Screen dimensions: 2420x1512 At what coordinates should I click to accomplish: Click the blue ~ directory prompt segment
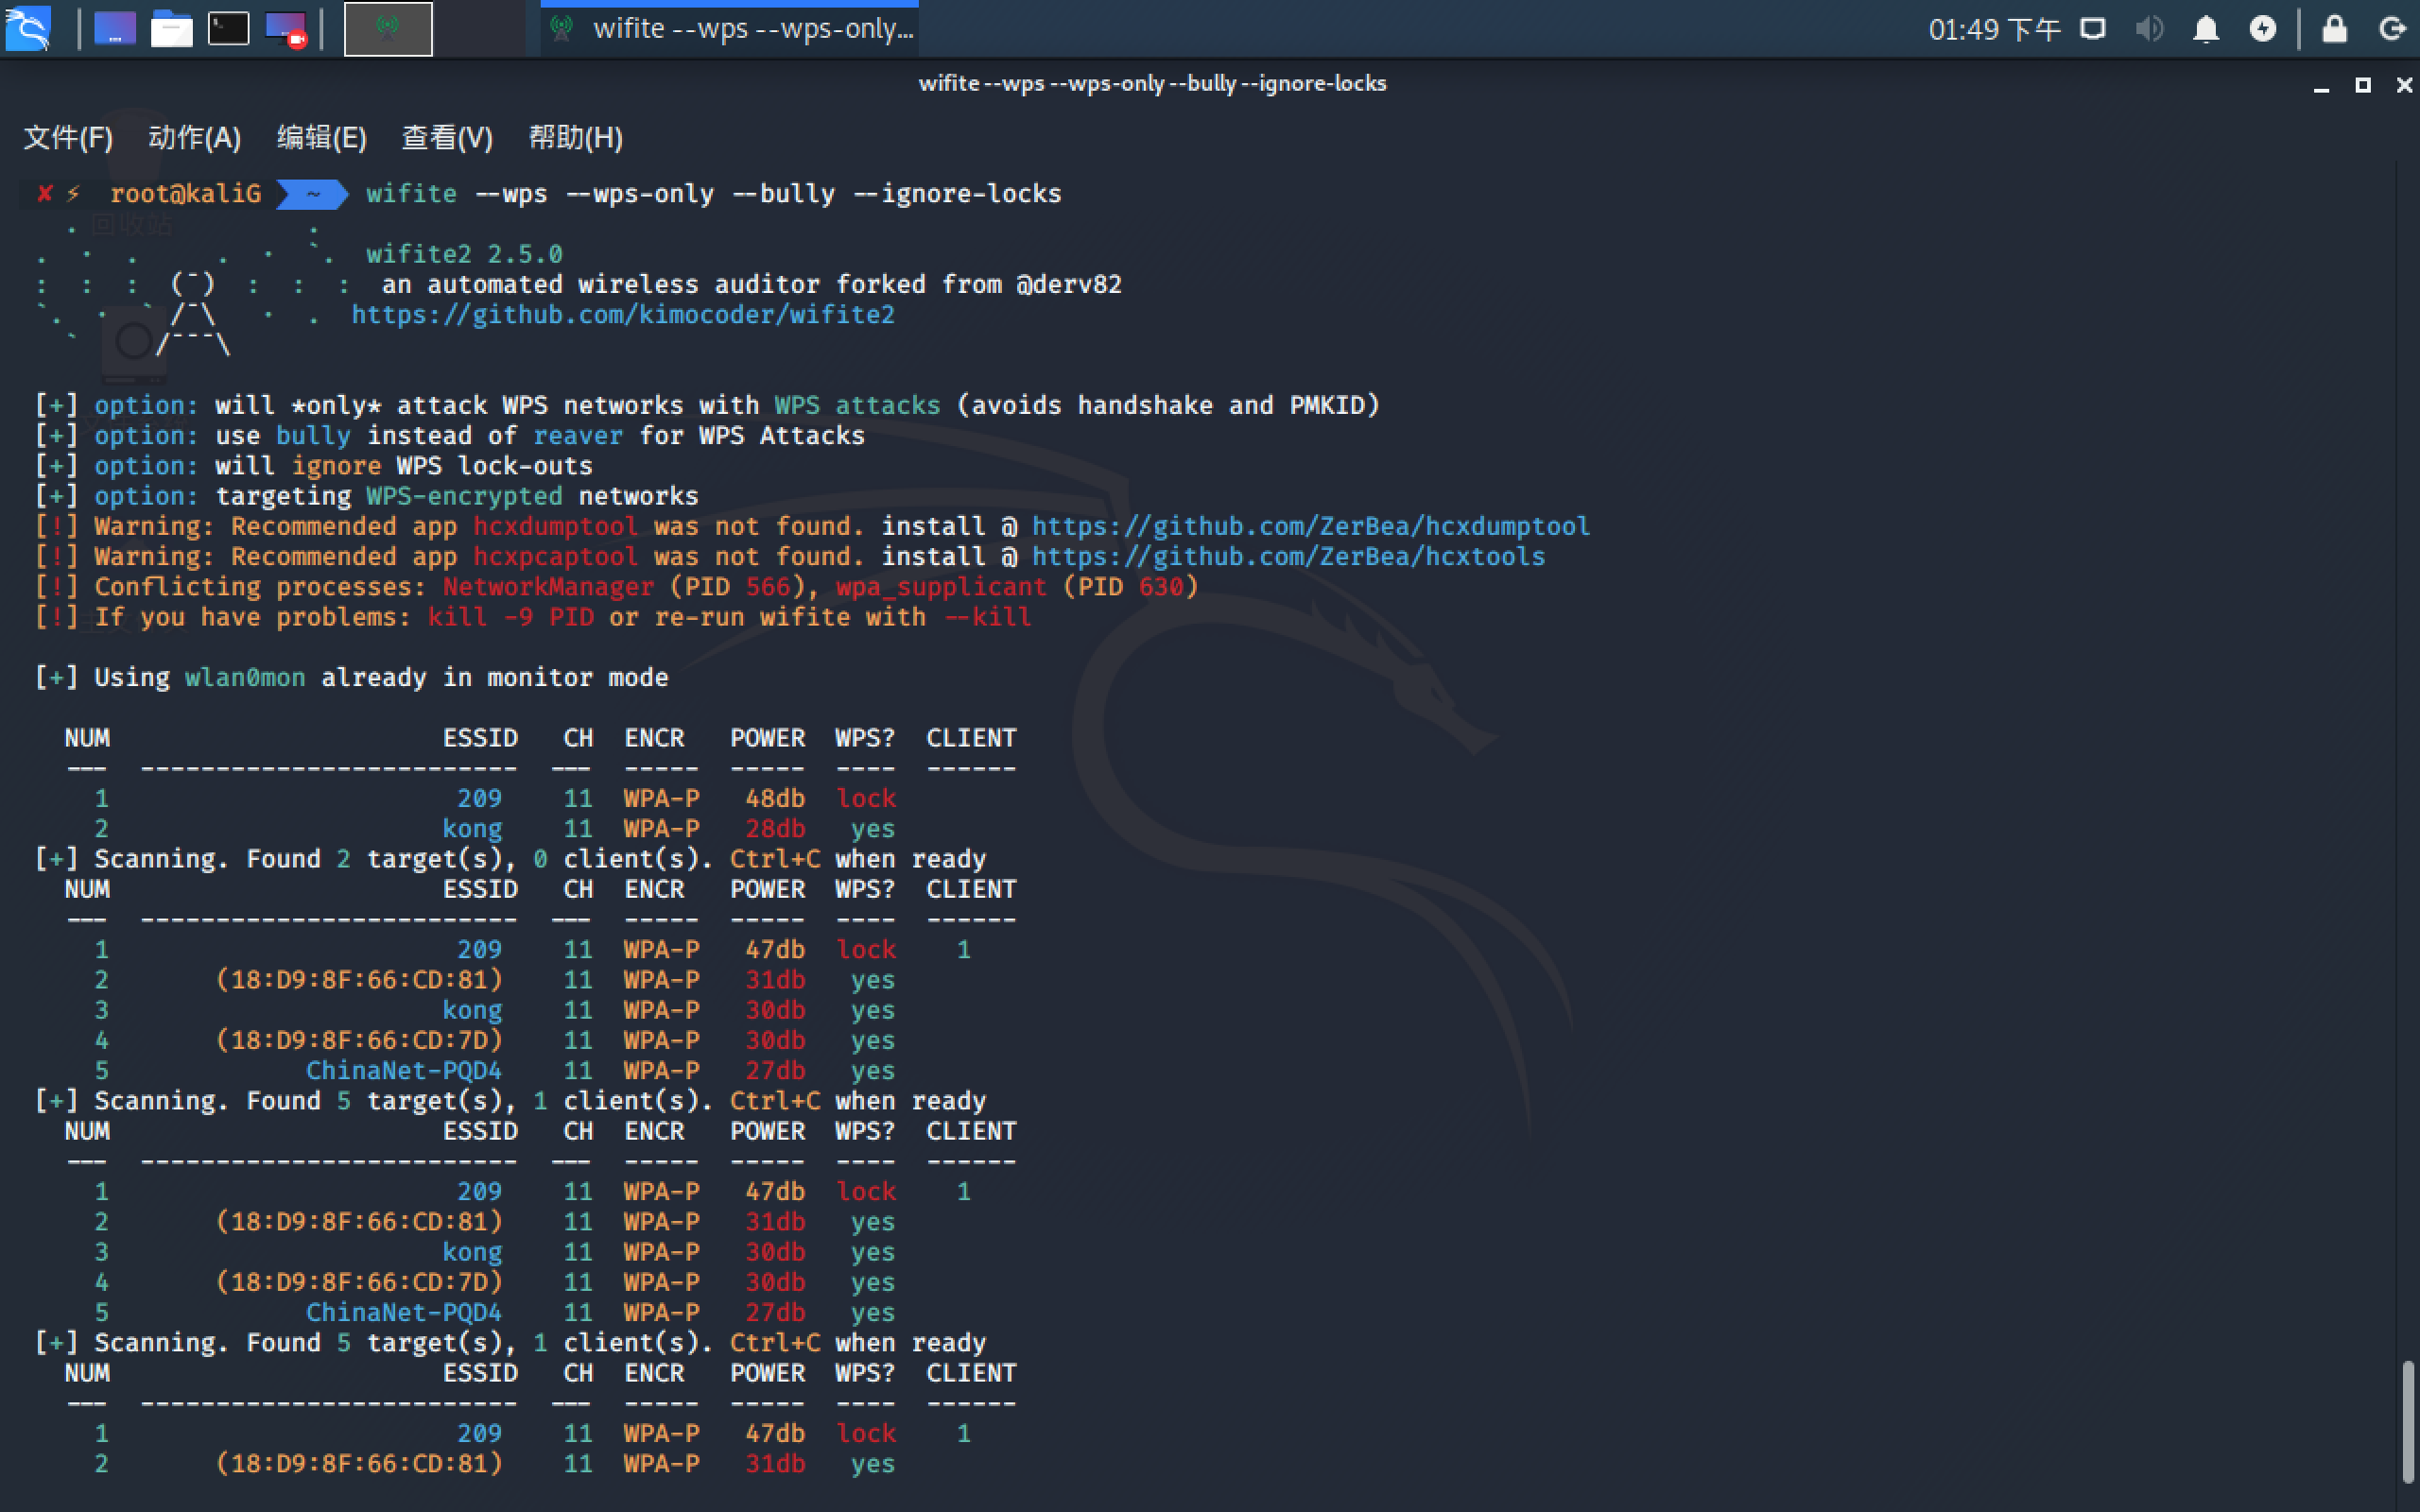pyautogui.click(x=312, y=194)
